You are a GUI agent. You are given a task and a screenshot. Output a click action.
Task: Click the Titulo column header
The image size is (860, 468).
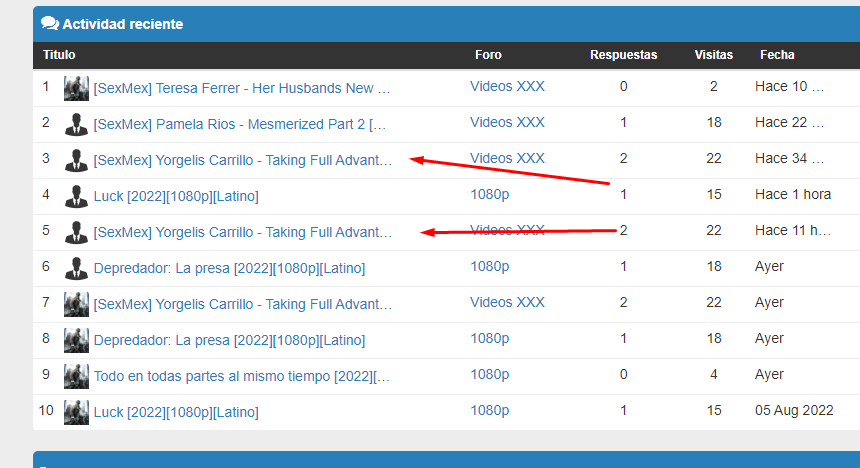point(59,55)
